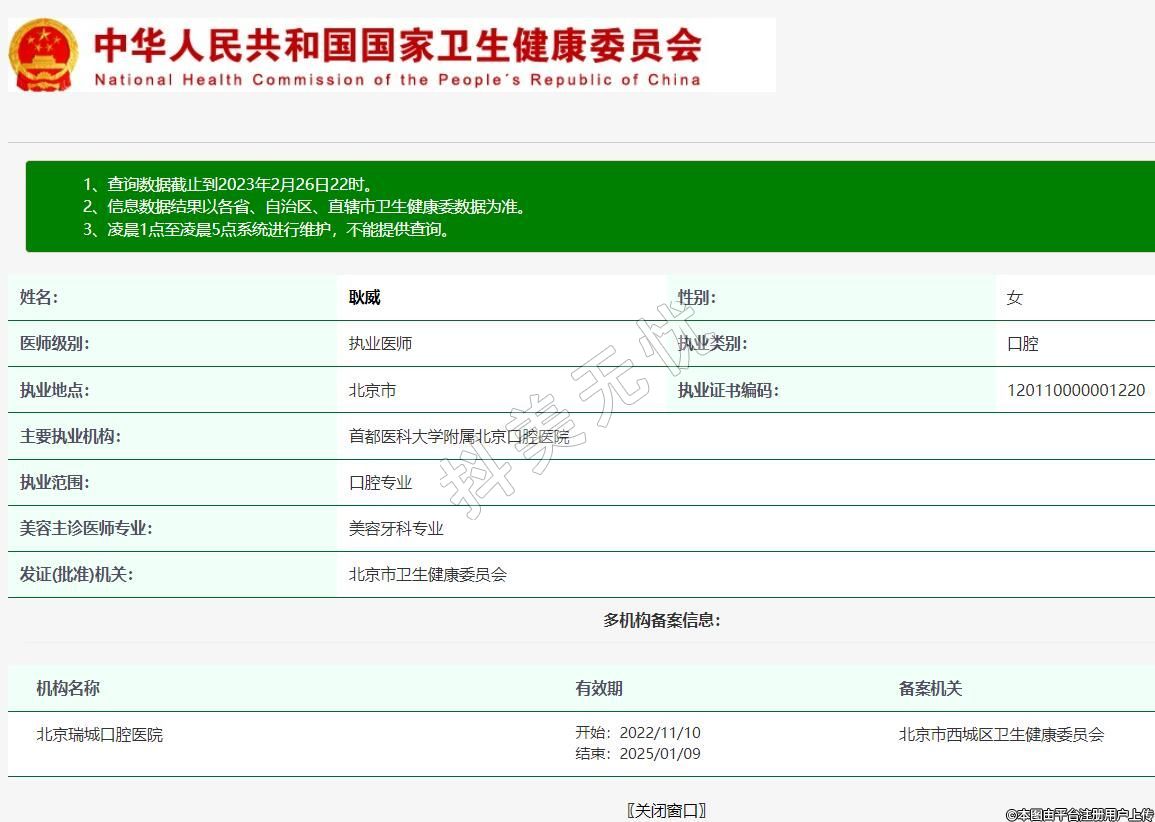Click the 北京市西城区卫生健康委员会 filing authority
This screenshot has width=1155, height=822.
point(1001,734)
